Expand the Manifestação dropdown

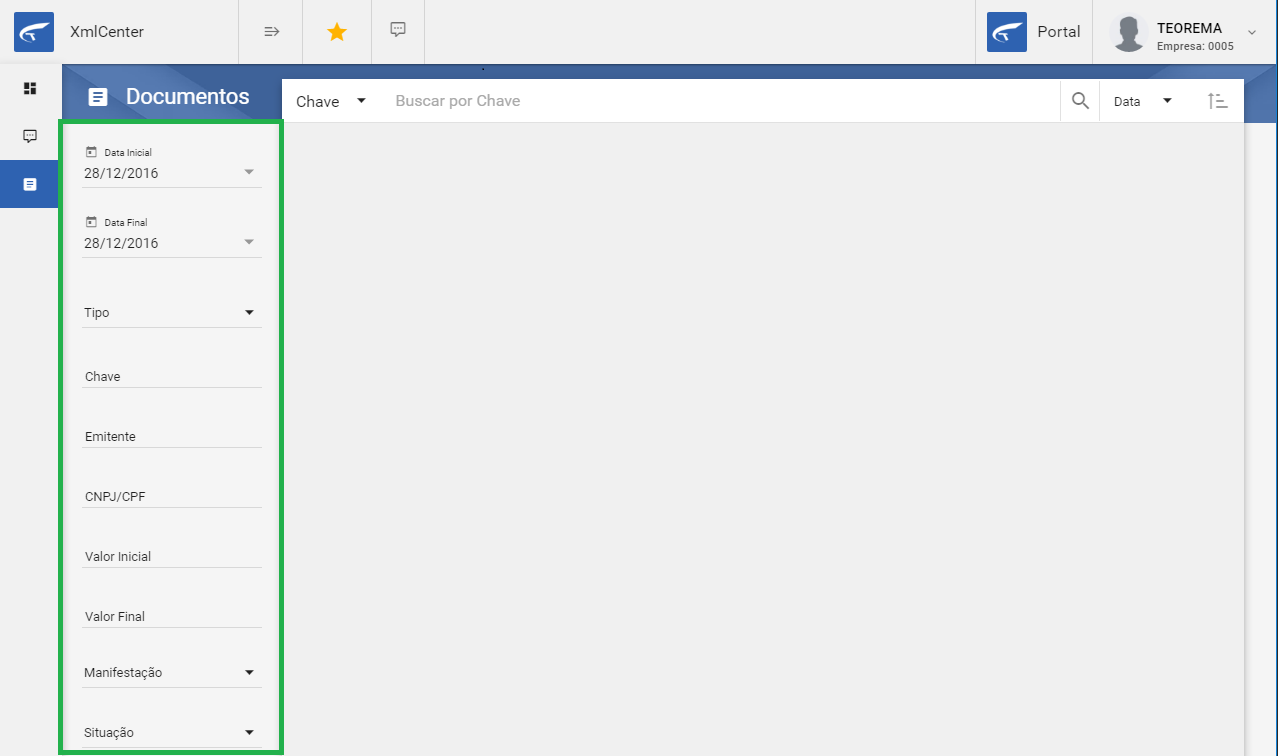click(x=172, y=673)
